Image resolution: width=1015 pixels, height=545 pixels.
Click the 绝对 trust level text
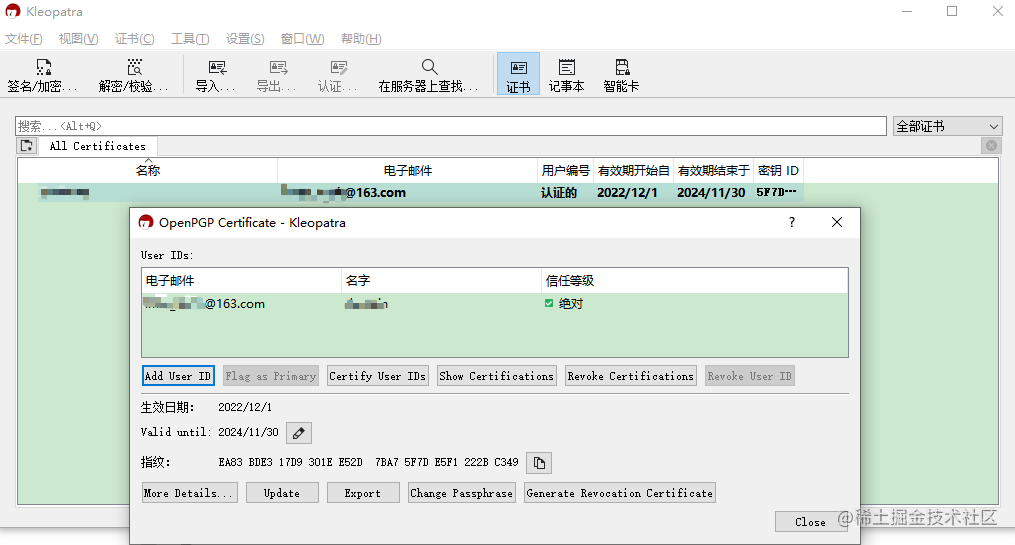click(571, 304)
